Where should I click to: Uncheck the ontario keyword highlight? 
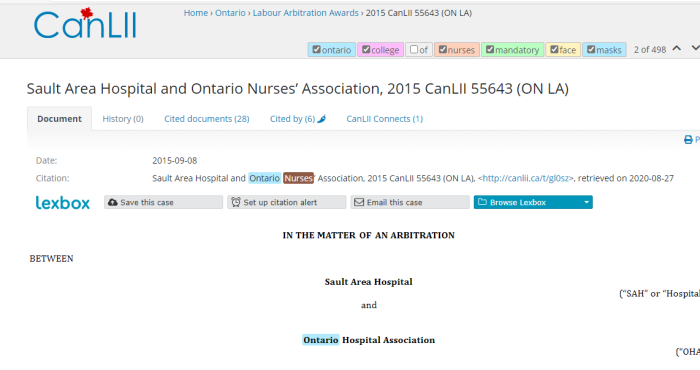pos(317,50)
